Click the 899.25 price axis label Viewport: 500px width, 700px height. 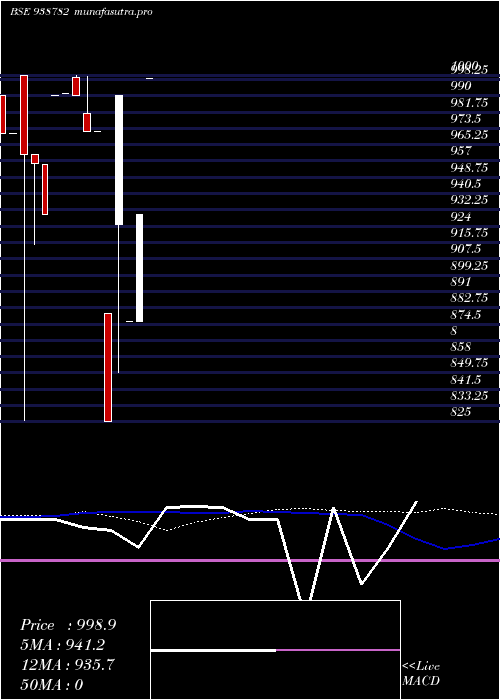point(469,265)
